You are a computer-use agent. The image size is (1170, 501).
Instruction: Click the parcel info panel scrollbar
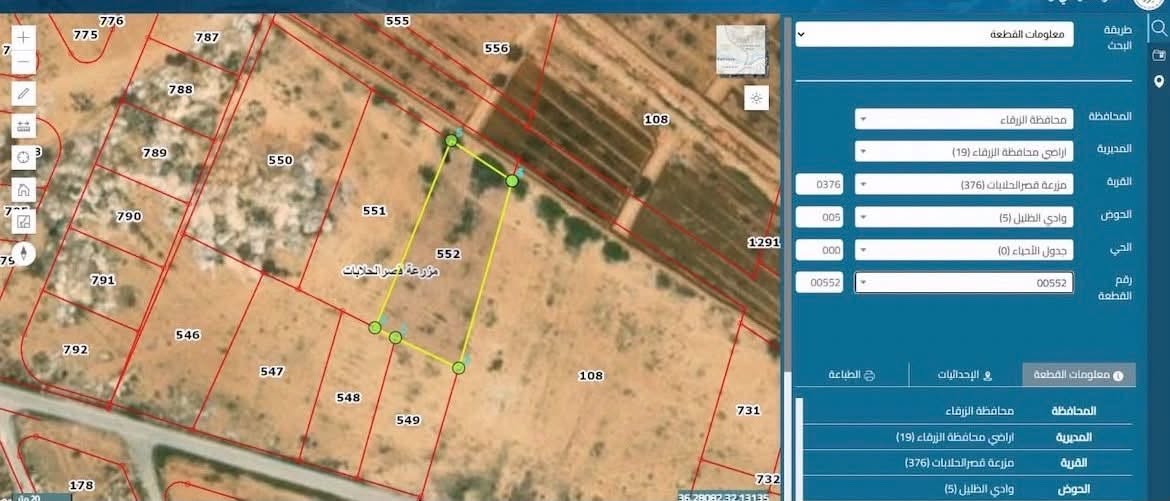click(x=800, y=448)
